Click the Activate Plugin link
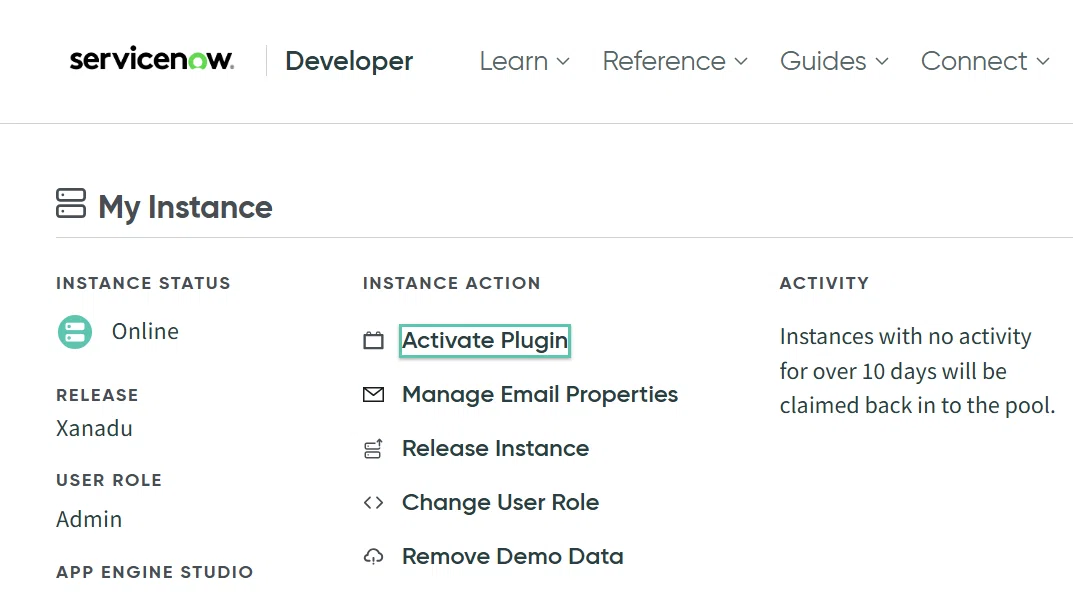The image size is (1073, 597). (x=484, y=340)
